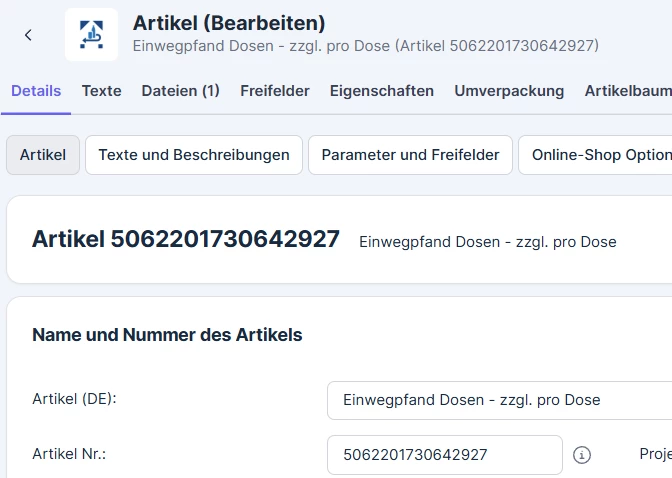Click the article app logo icon
The width and height of the screenshot is (672, 478).
pyautogui.click(x=91, y=35)
